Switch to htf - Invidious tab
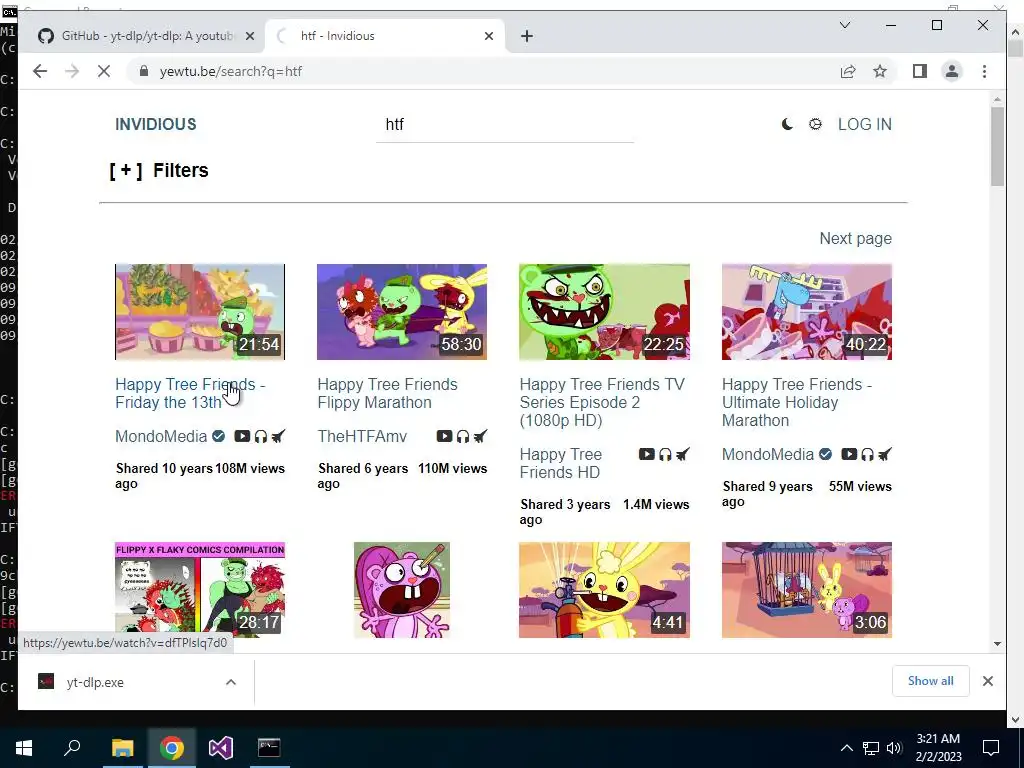Viewport: 1024px width, 768px height. pos(385,36)
